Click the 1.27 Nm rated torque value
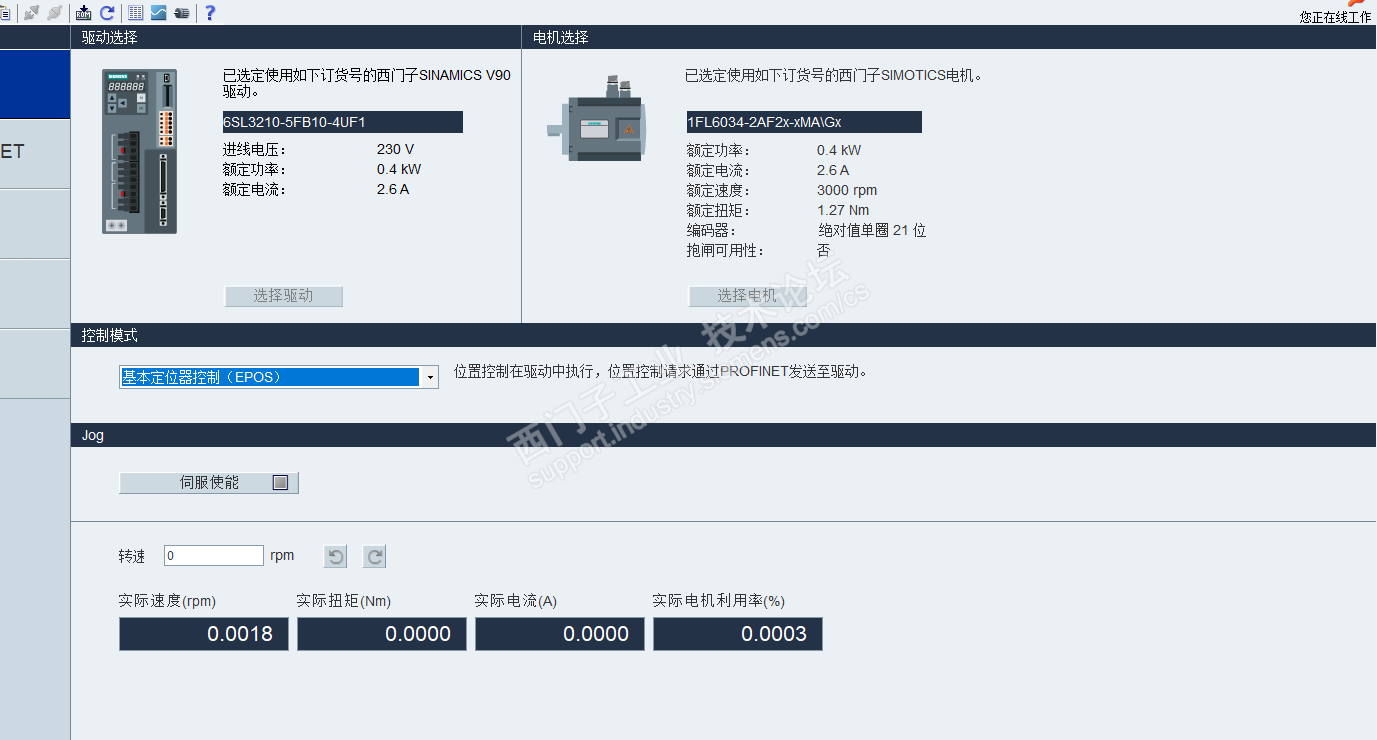 tap(843, 211)
